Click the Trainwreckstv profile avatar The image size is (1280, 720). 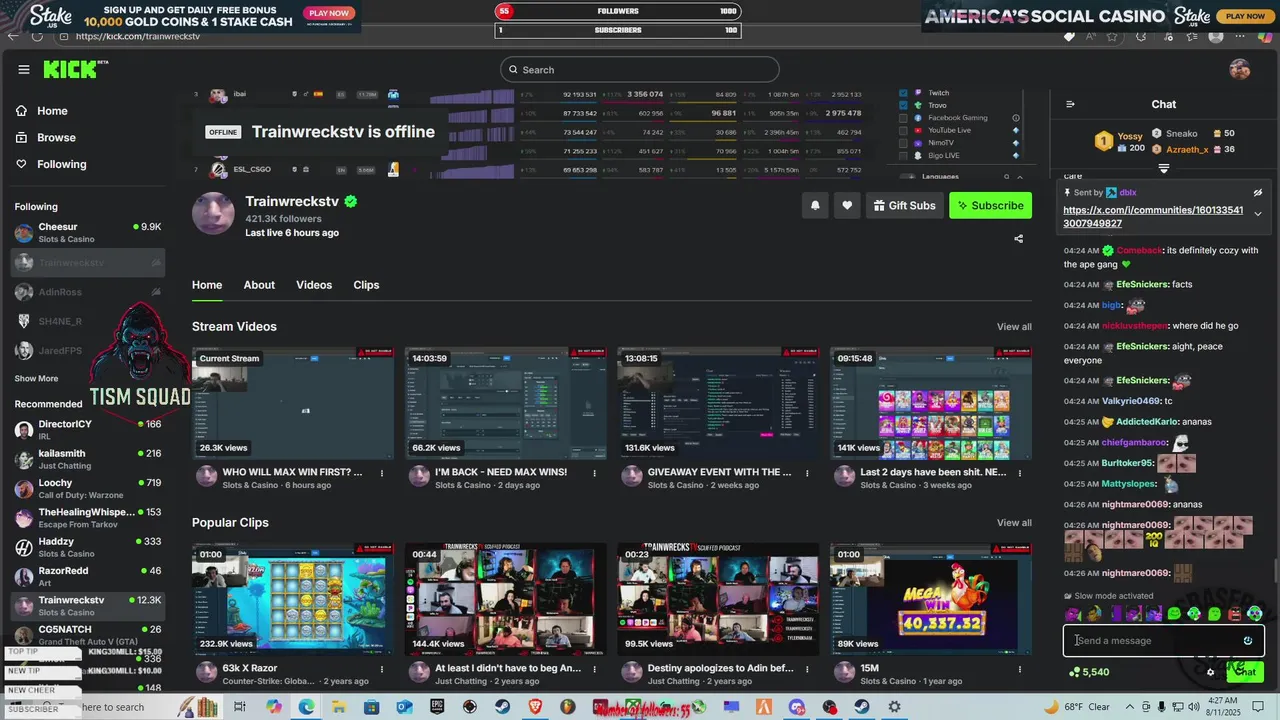point(213,214)
